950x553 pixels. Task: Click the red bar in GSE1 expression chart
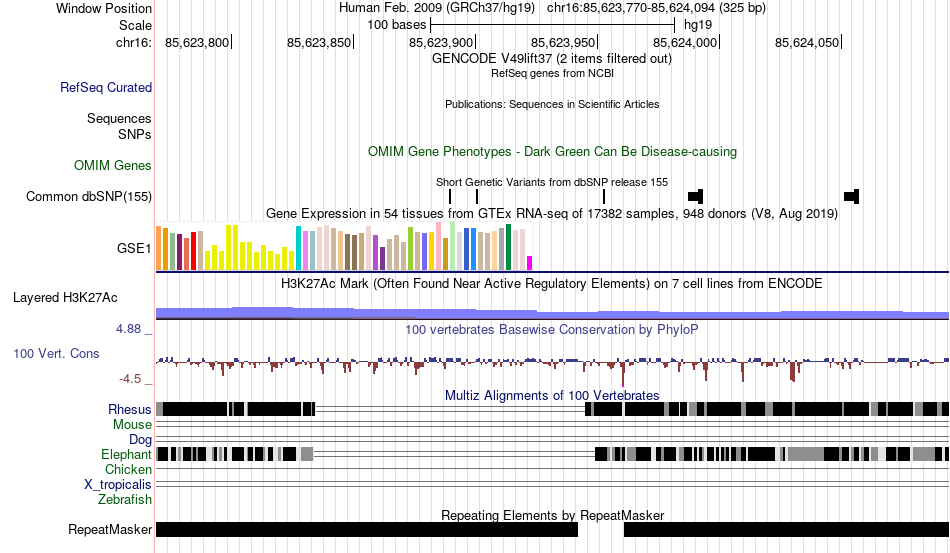(x=194, y=251)
